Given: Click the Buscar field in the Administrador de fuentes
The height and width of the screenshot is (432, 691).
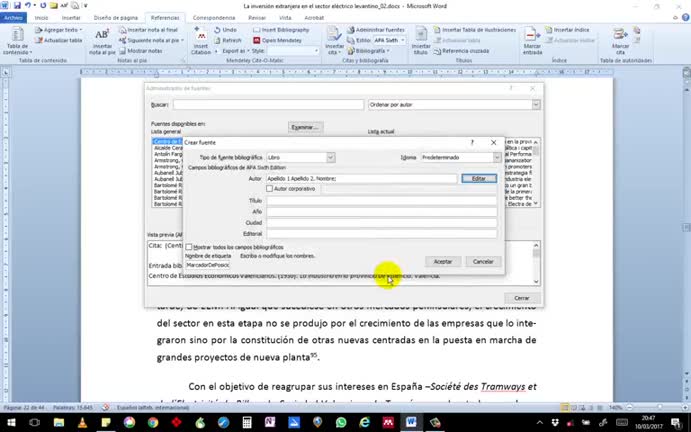Looking at the screenshot, I should click(268, 105).
